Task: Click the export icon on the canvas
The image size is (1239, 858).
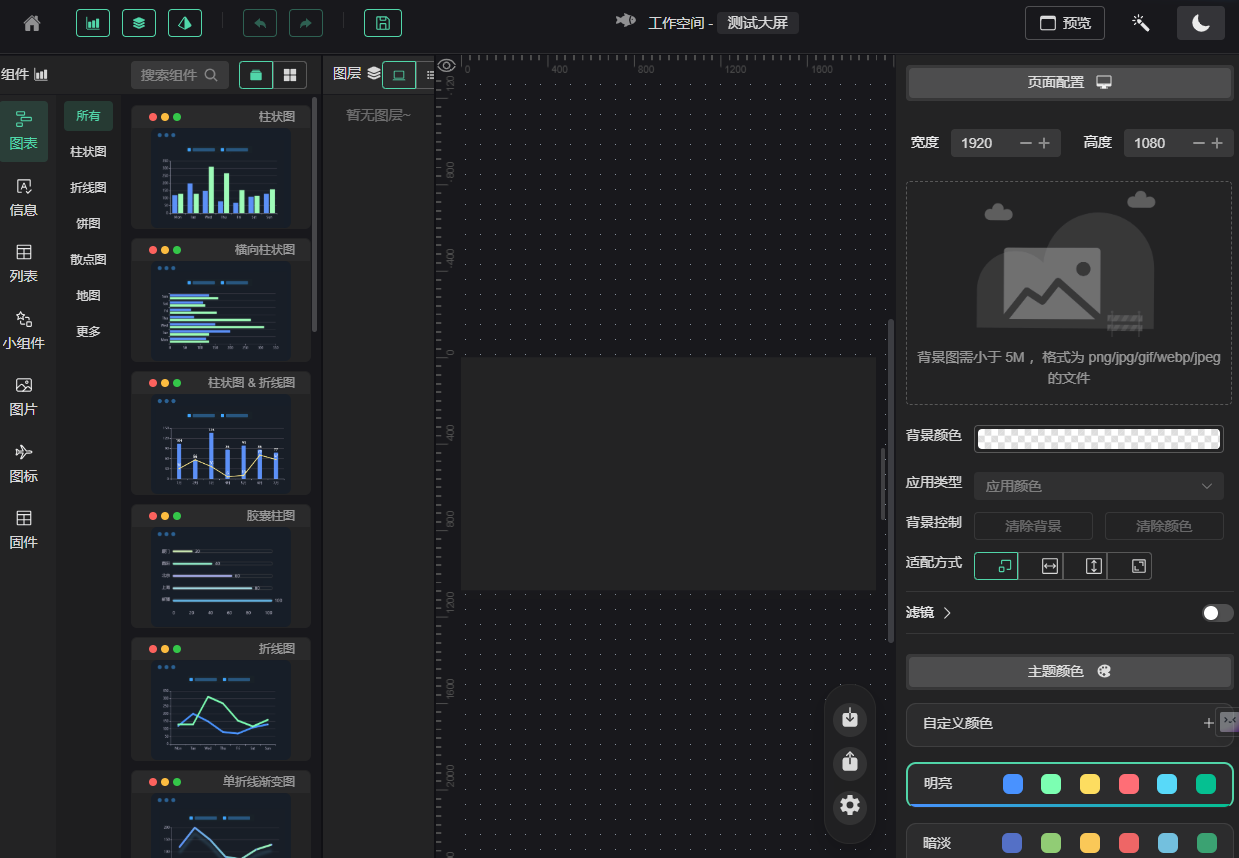Action: (x=850, y=762)
